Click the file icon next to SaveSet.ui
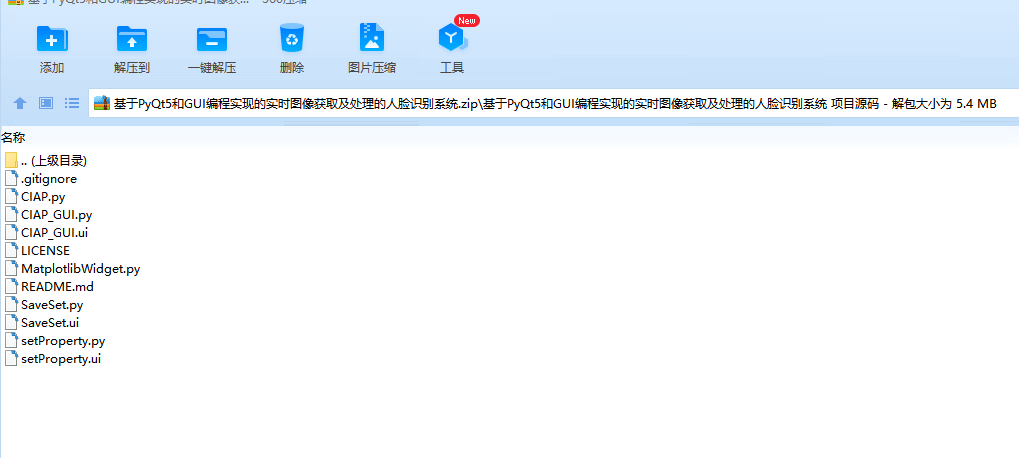Image resolution: width=1019 pixels, height=458 pixels. point(10,322)
